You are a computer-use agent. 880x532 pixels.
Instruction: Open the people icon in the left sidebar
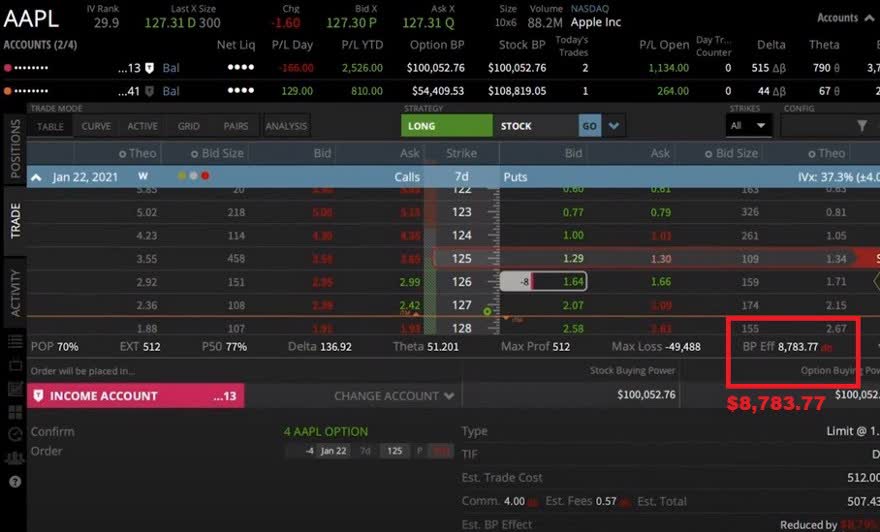click(15, 458)
